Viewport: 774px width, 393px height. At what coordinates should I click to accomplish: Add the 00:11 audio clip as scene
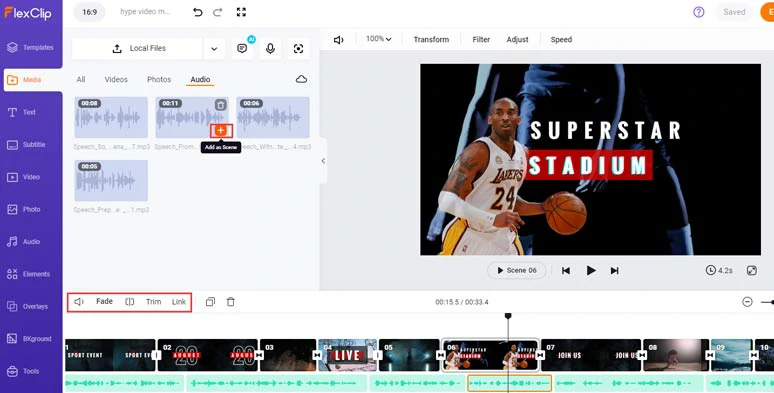[x=221, y=130]
